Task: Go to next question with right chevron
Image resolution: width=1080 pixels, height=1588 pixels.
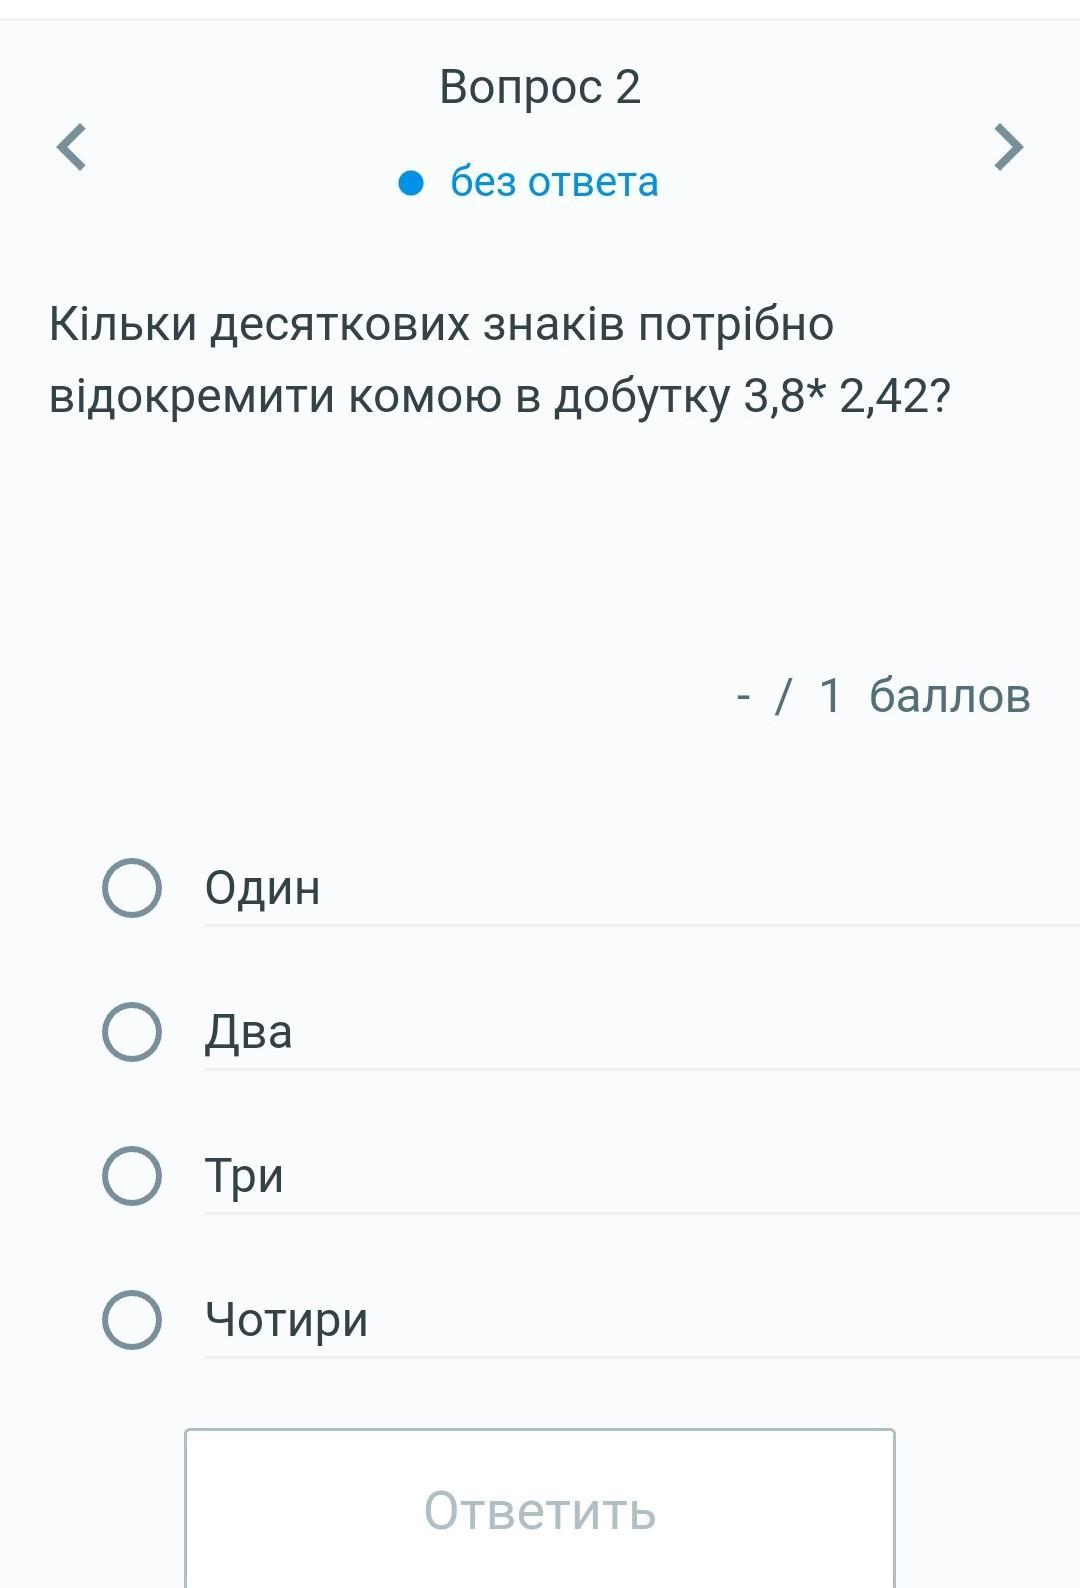Action: 1008,147
